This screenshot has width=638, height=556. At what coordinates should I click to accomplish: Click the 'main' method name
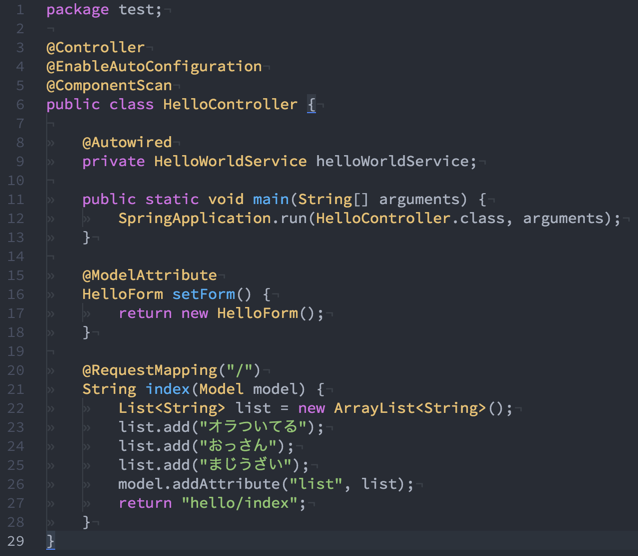[x=271, y=199]
